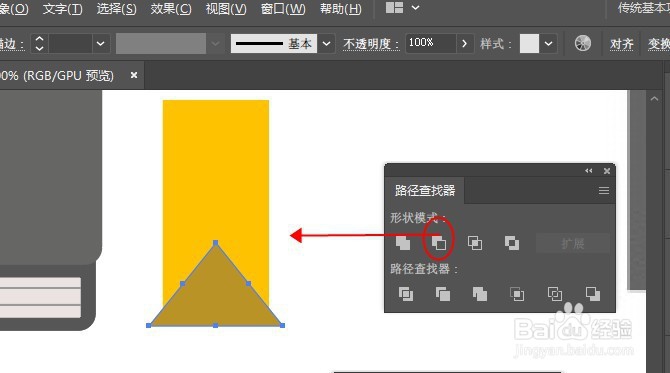The image size is (670, 373).
Task: Click the vertical scrollbar up arrow
Action: [654, 99]
